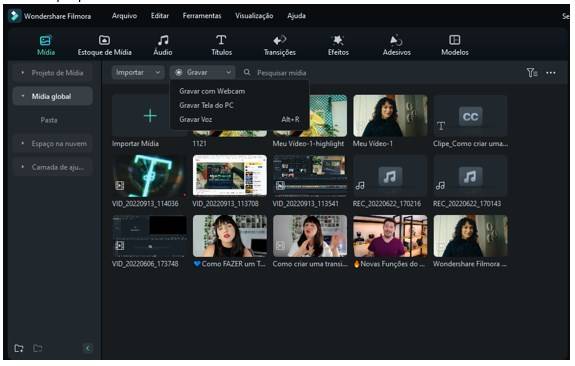This screenshot has width=575, height=366.
Task: Select Mídia global in the sidebar
Action: 52,96
